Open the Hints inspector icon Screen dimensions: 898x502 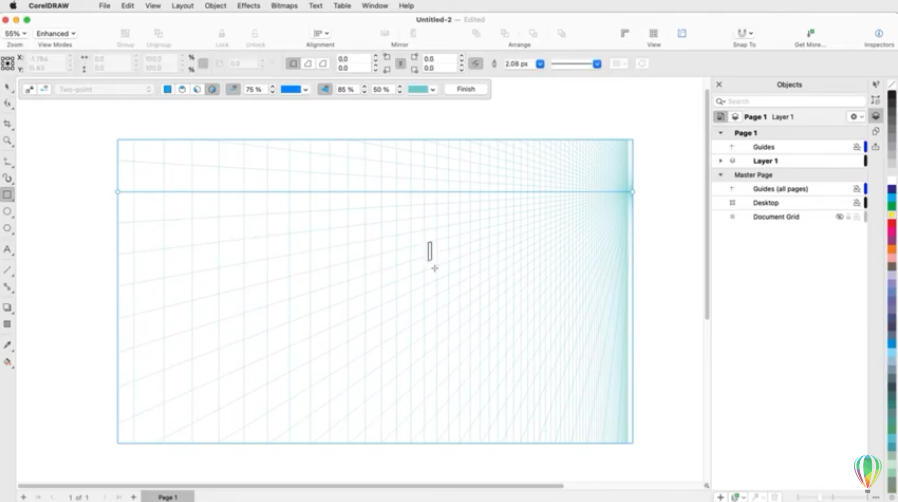pos(876,84)
